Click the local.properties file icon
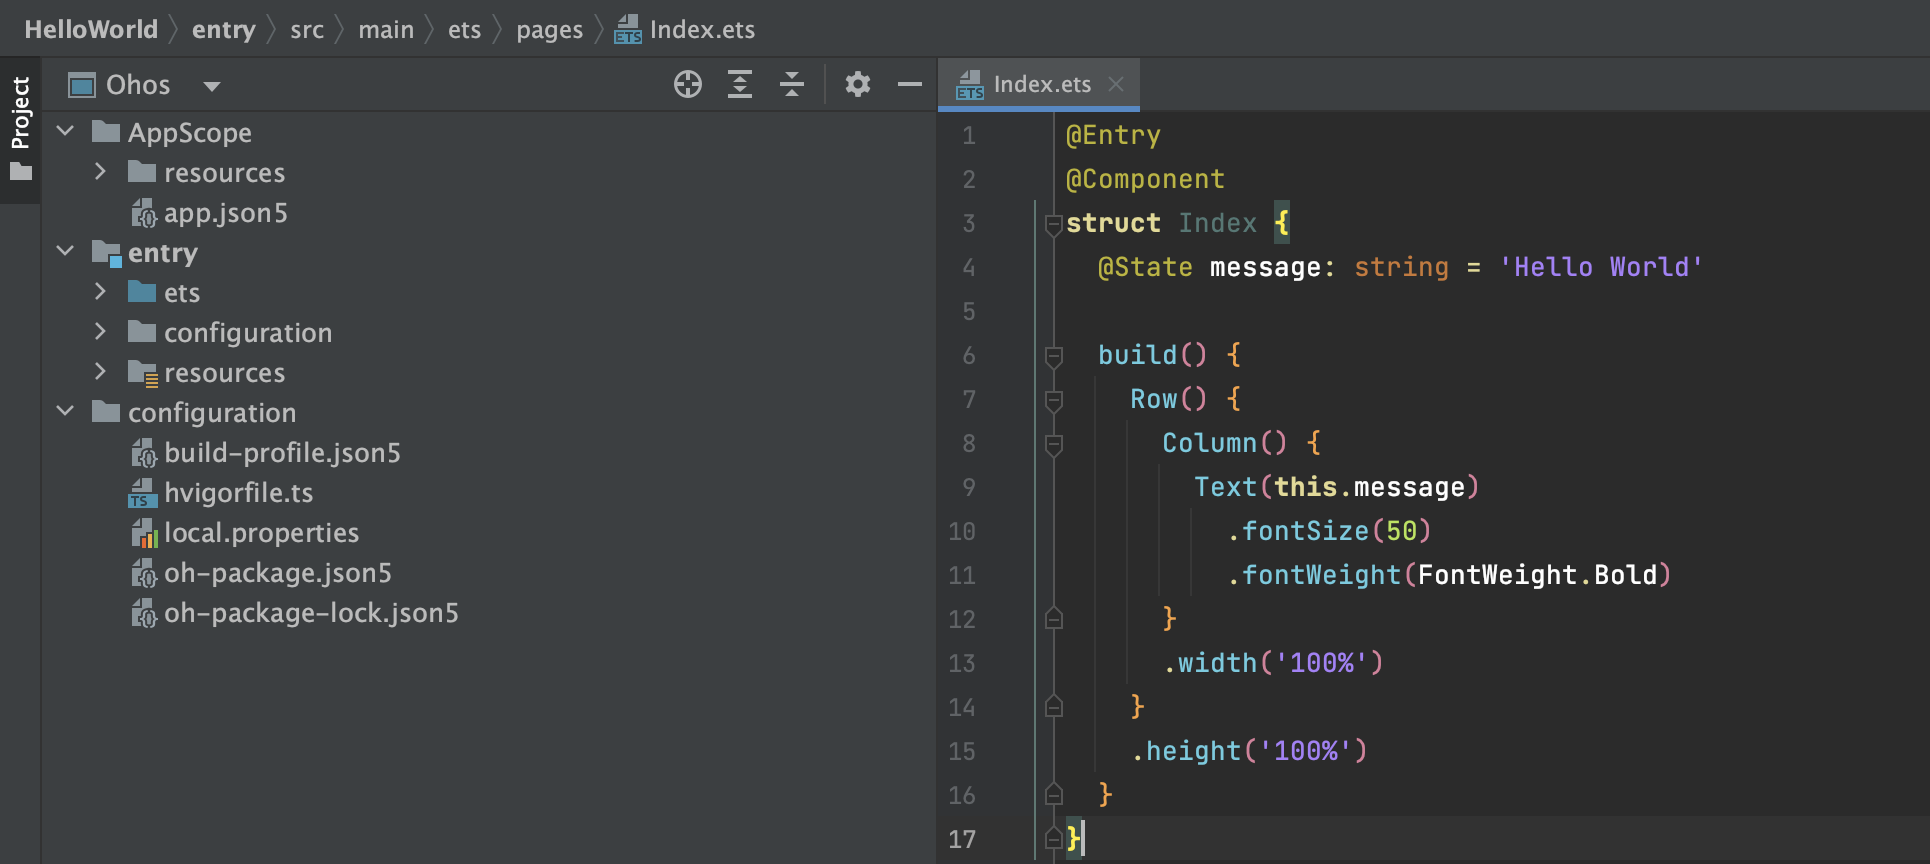The width and height of the screenshot is (1930, 864). (x=144, y=533)
